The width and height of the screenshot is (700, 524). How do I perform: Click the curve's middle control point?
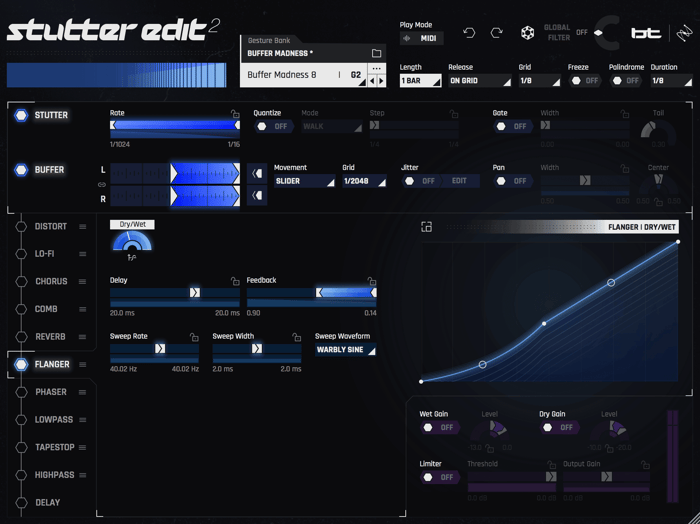point(544,324)
